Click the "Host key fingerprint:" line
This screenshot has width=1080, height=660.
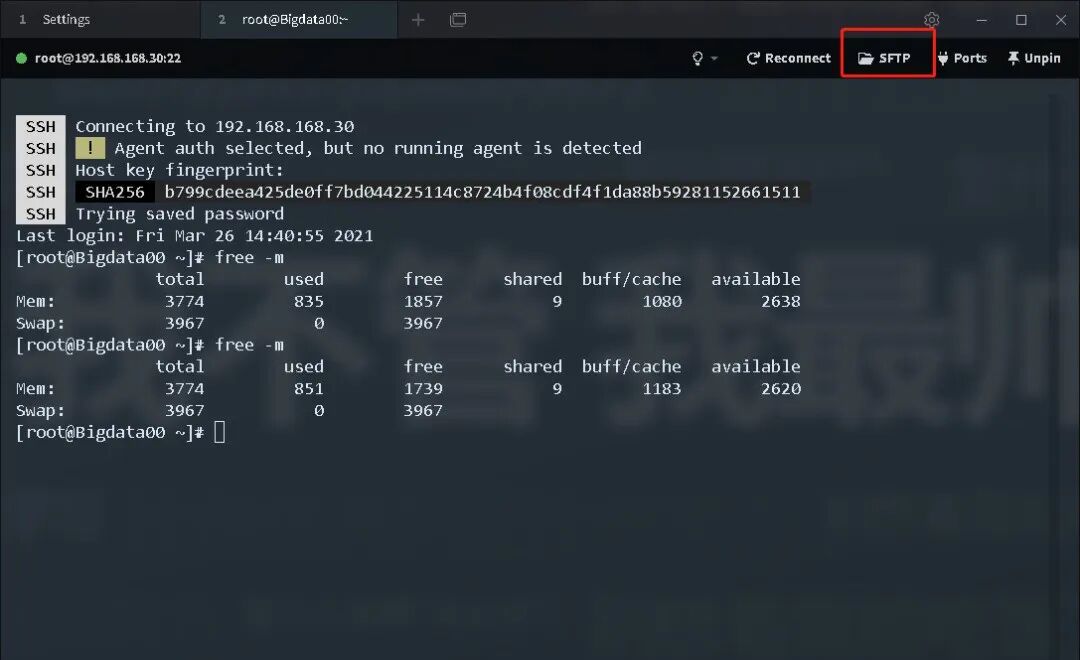179,170
